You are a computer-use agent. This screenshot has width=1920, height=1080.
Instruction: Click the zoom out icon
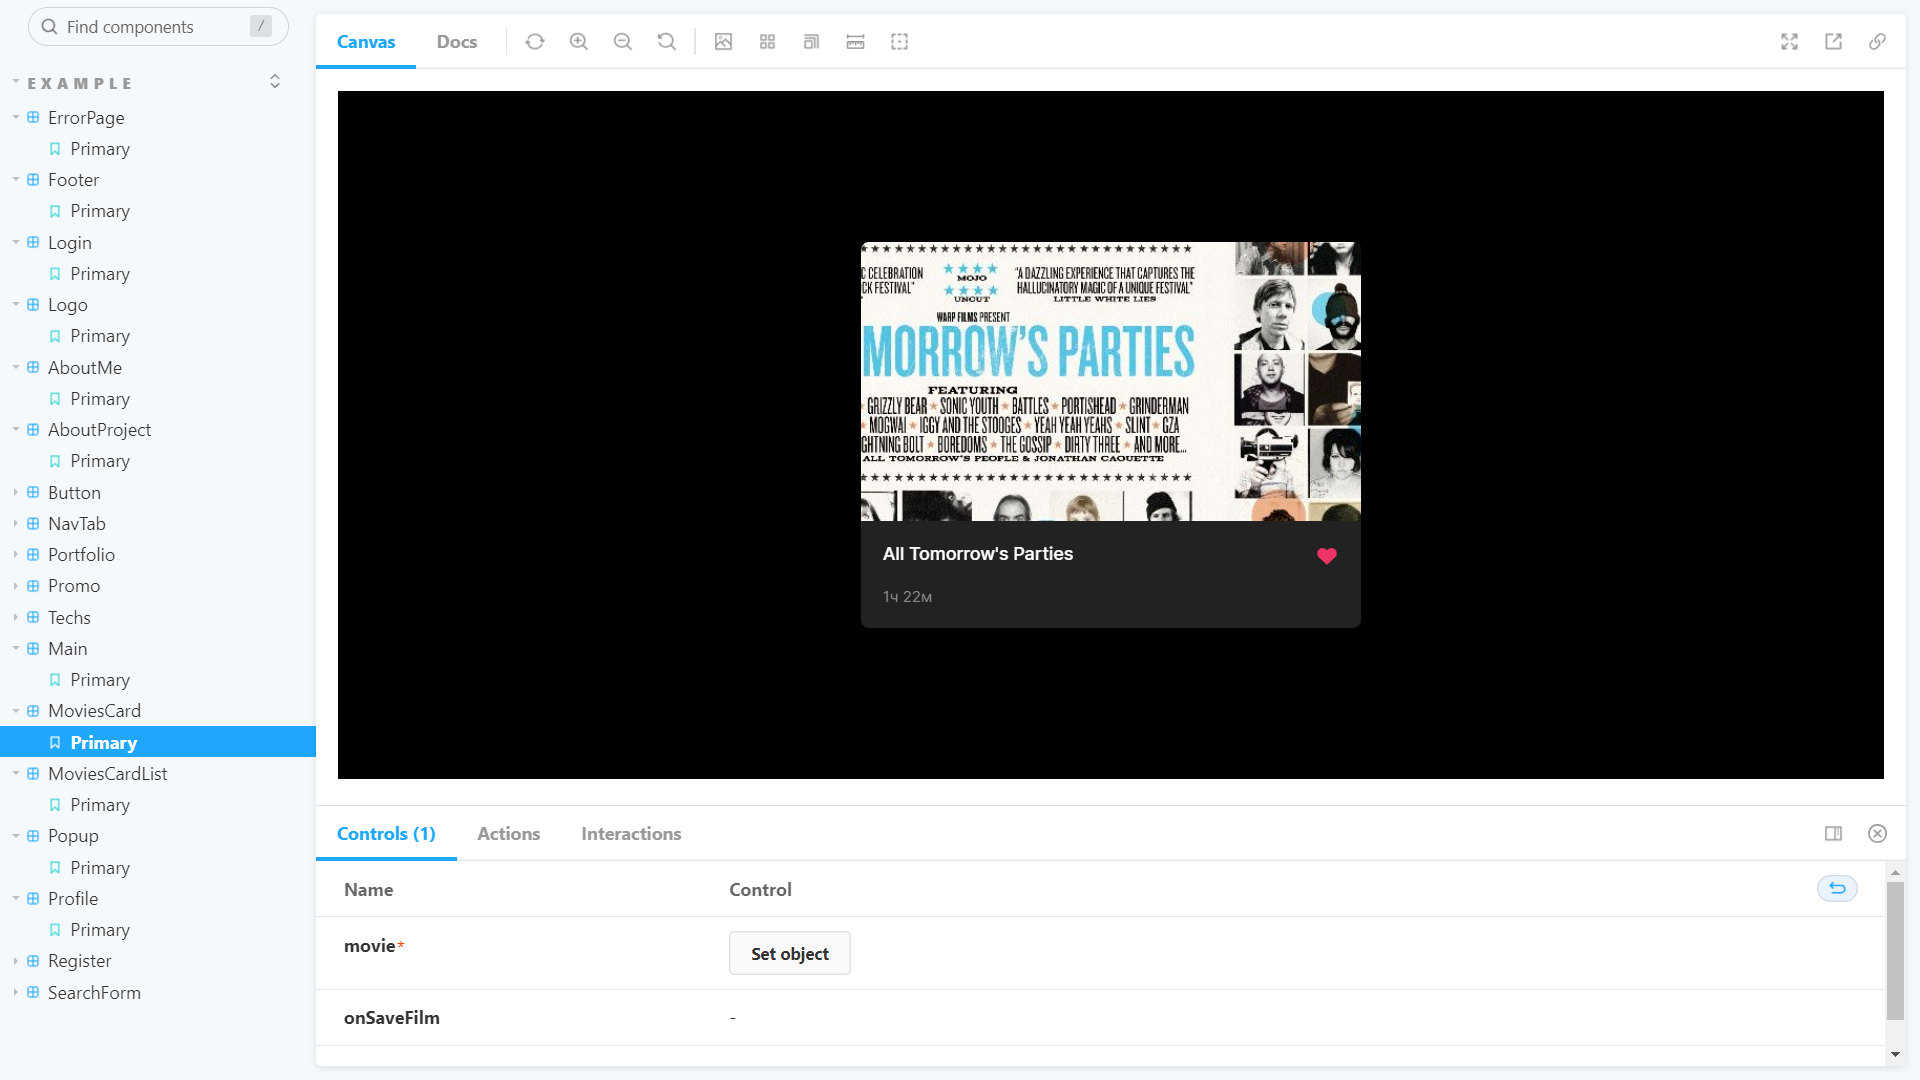tap(623, 42)
